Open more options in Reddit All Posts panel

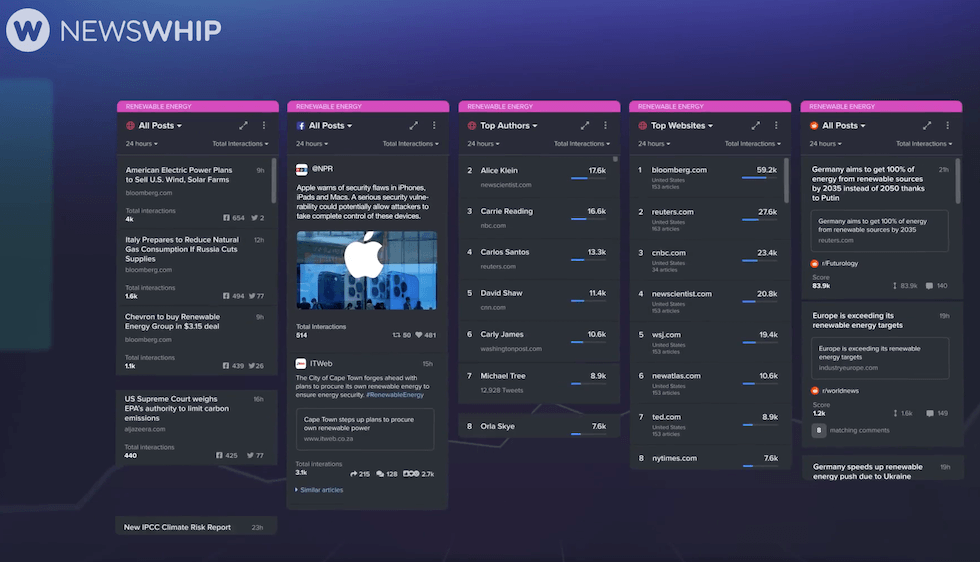pyautogui.click(x=948, y=126)
